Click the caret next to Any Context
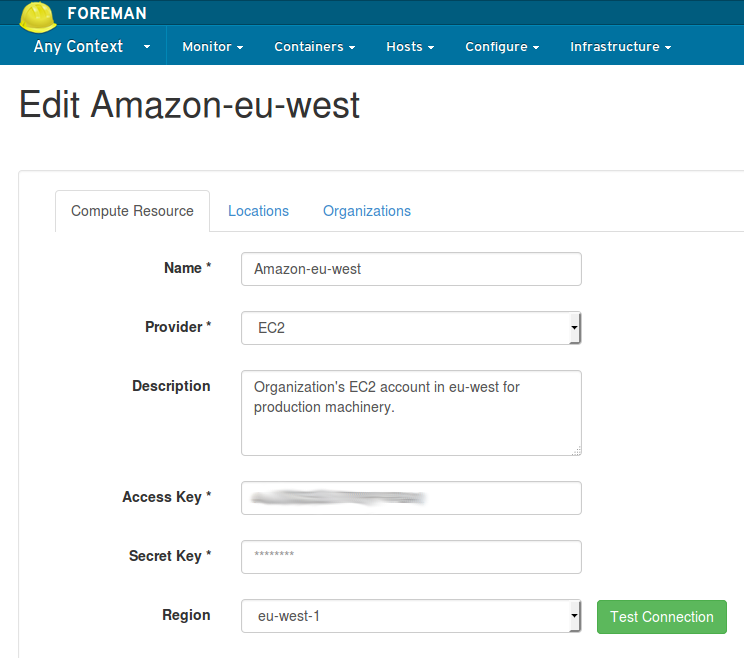This screenshot has height=658, width=744. point(147,47)
